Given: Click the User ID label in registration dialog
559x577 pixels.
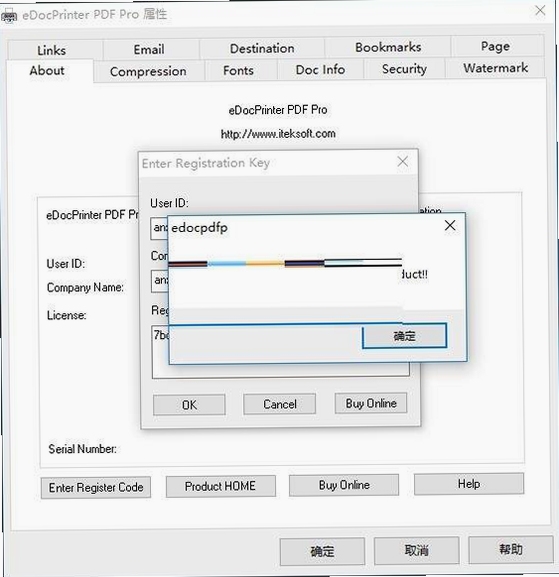Looking at the screenshot, I should pyautogui.click(x=169, y=203).
